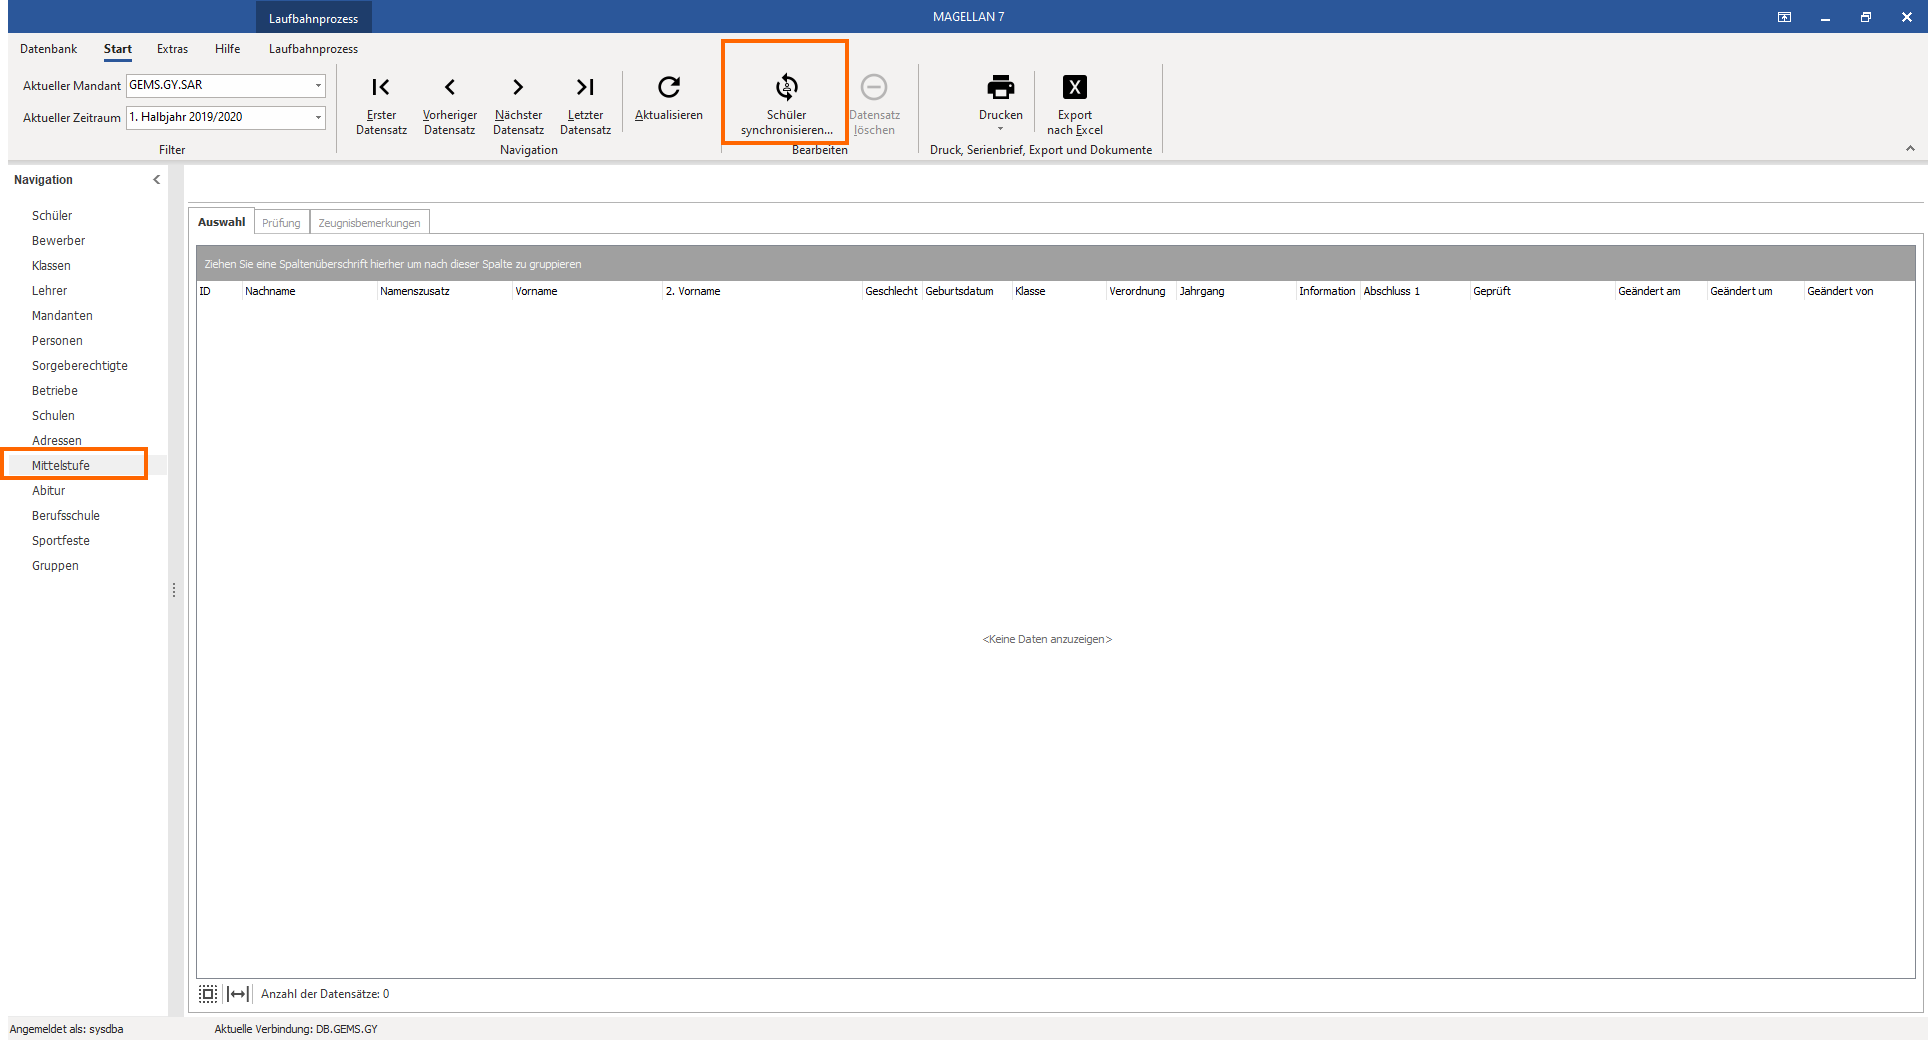
Task: Refresh data with Aktualisieren
Action: [x=668, y=98]
